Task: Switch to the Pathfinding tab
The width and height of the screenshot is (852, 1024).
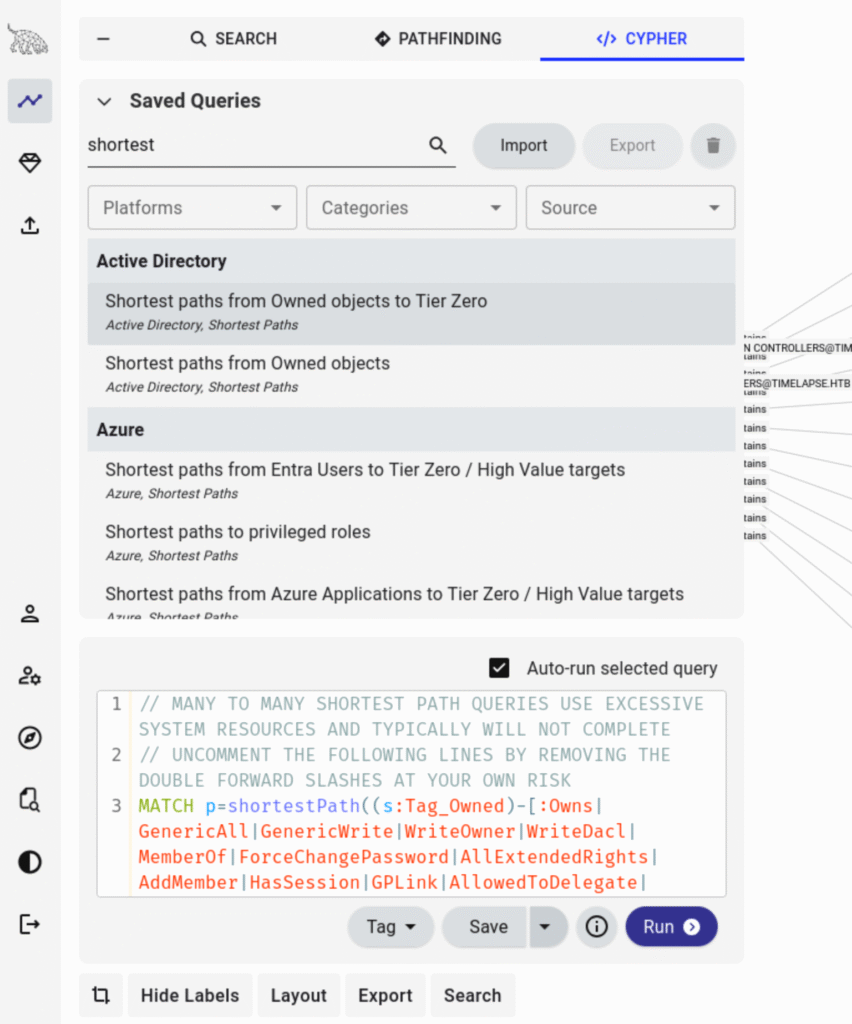Action: pos(438,39)
